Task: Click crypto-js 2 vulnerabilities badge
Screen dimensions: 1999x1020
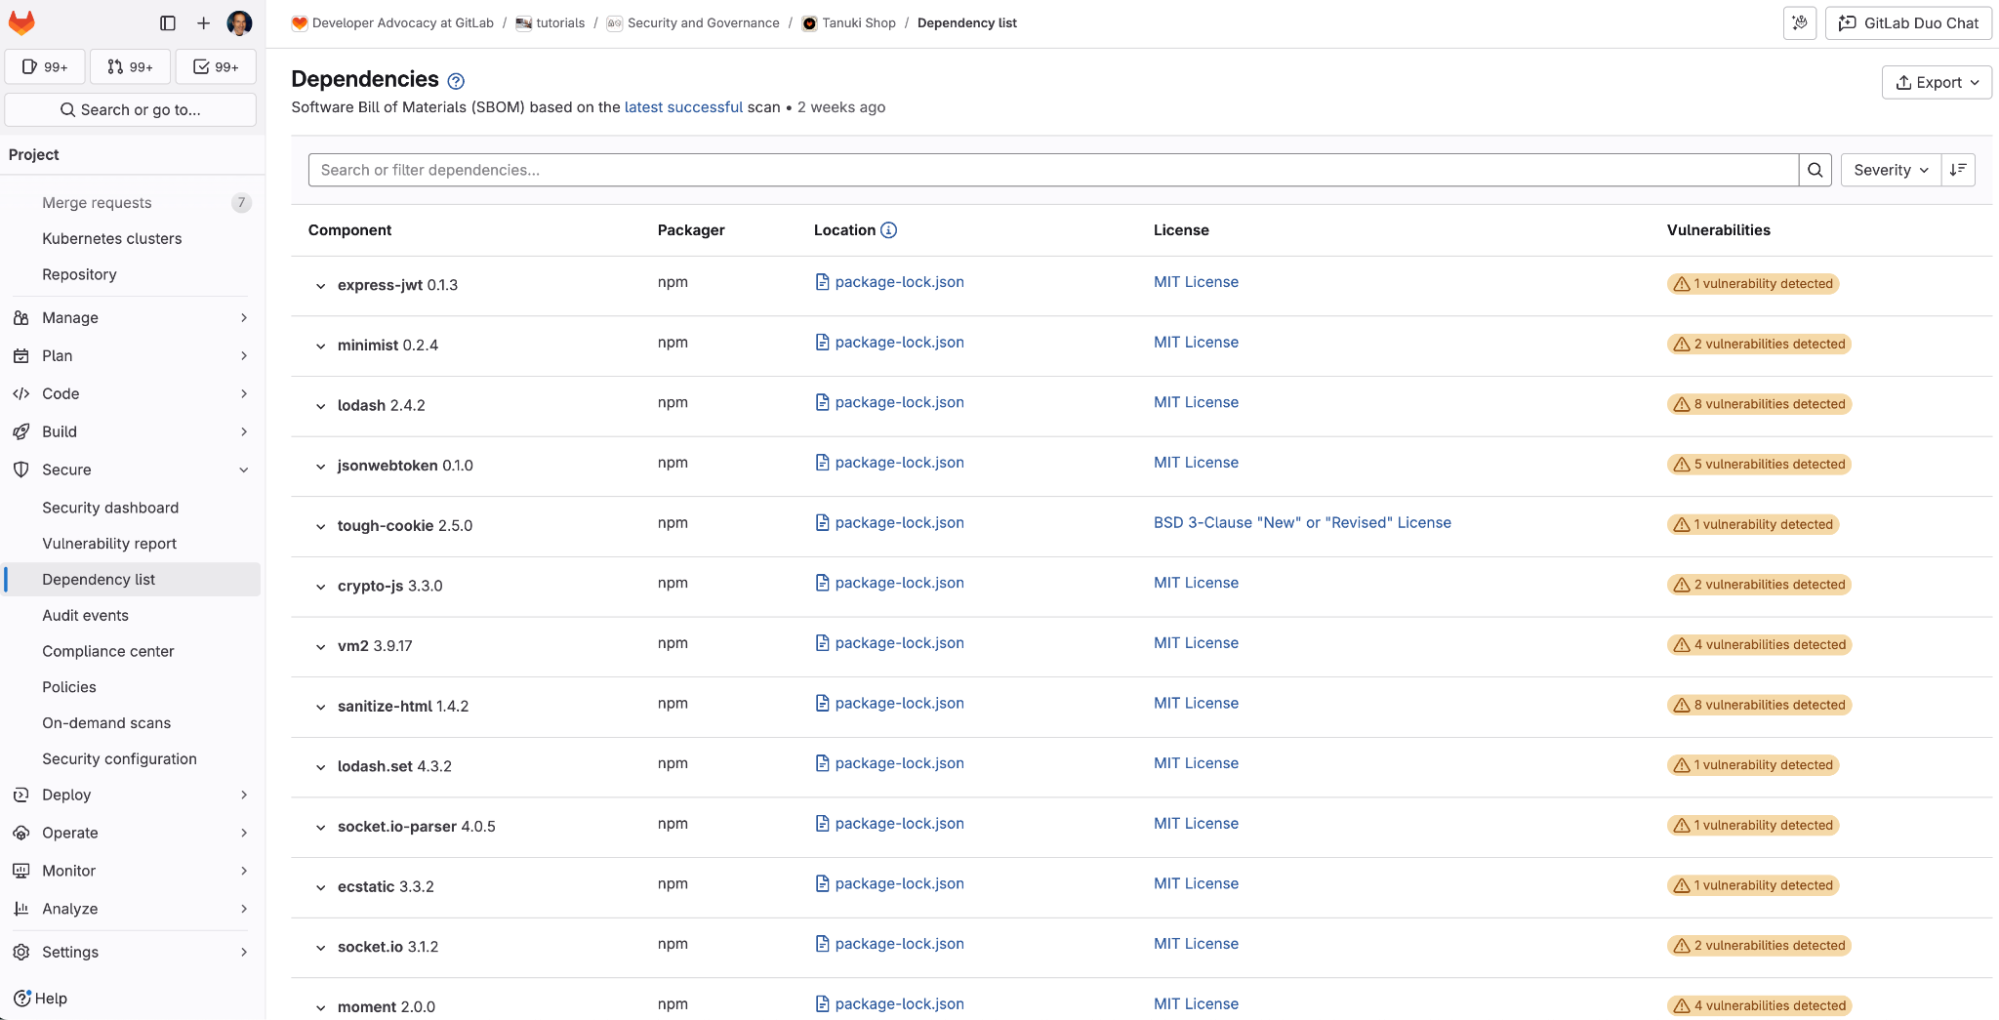Action: [x=1759, y=585]
